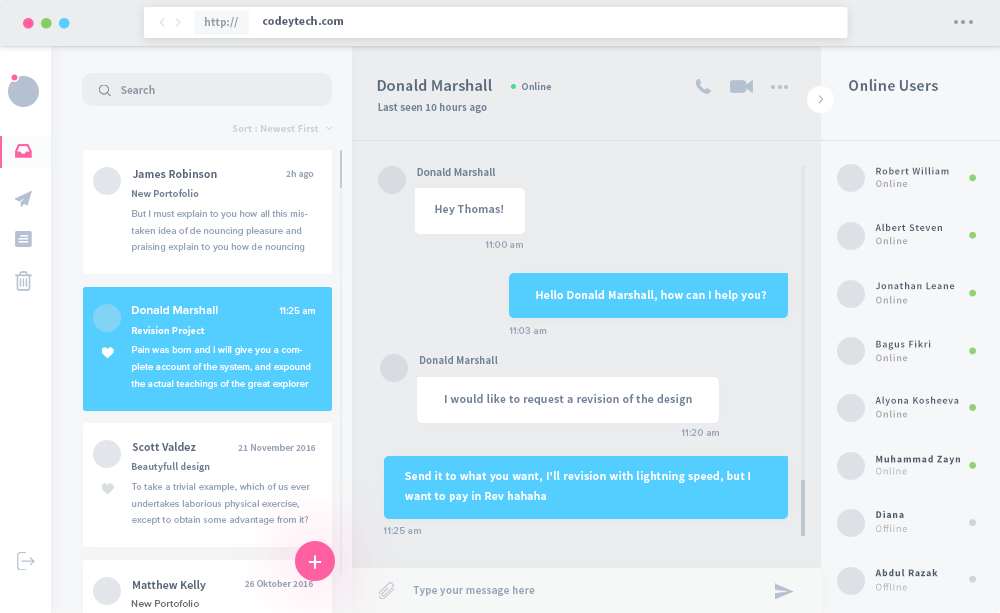Send the message with the arrow icon
Screen dimensions: 1000x613
tap(783, 591)
